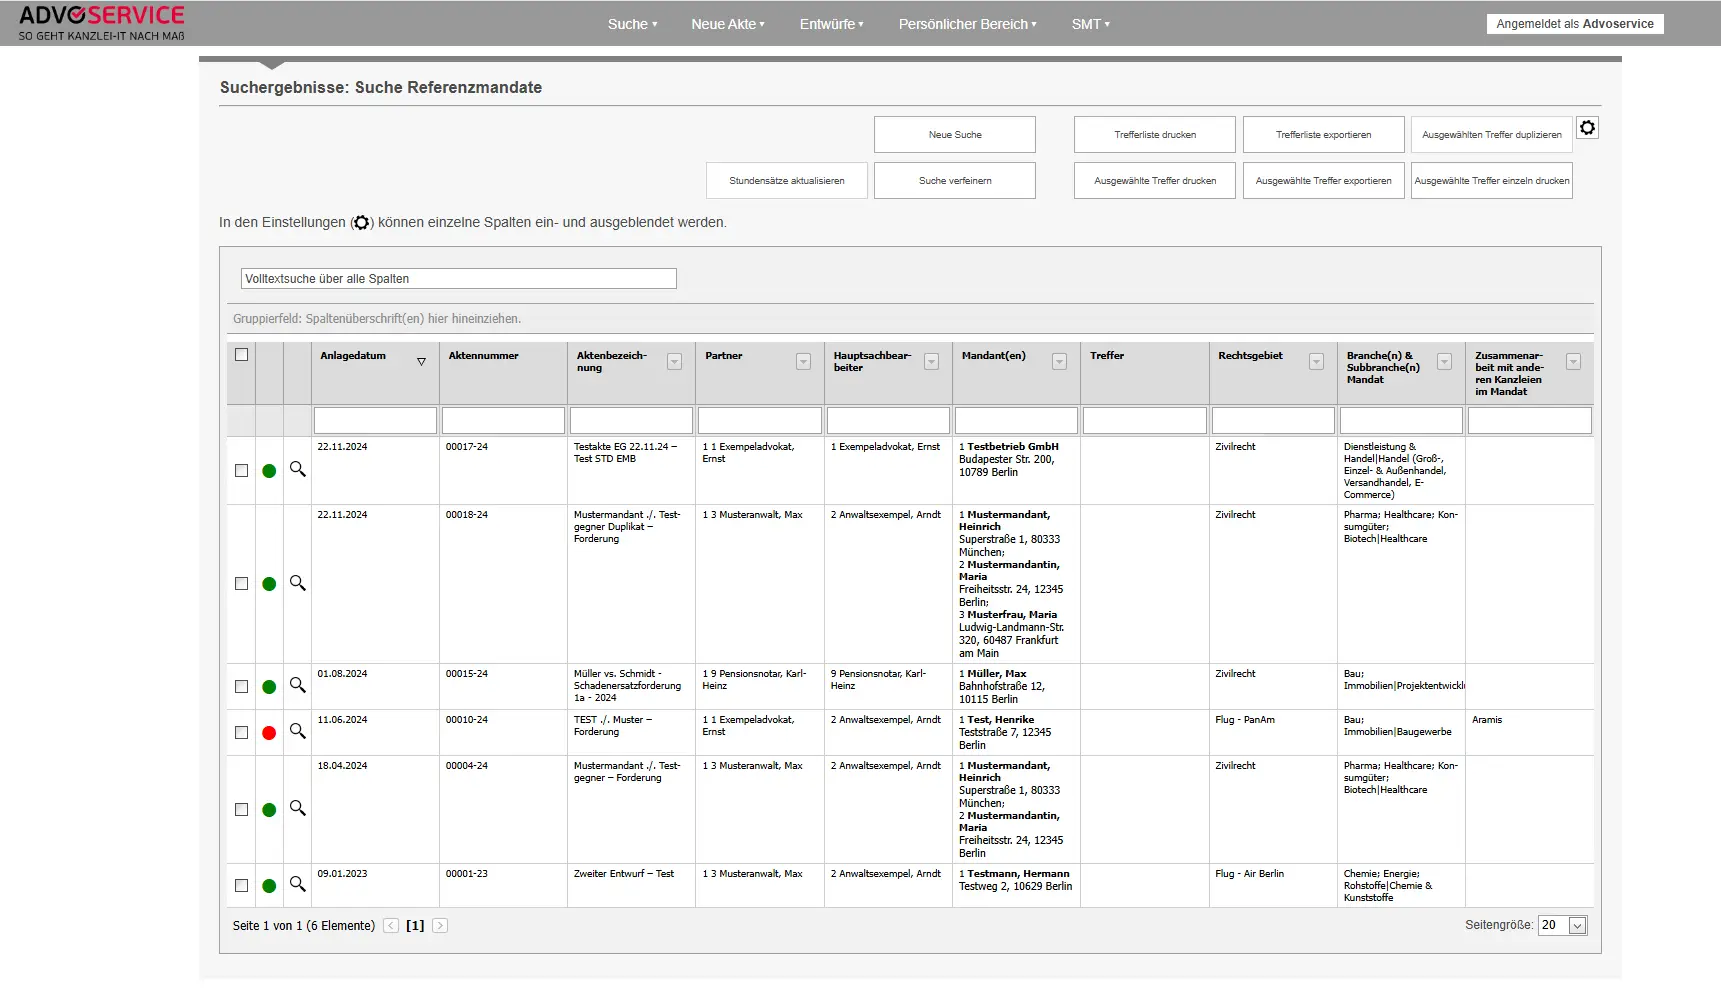The height and width of the screenshot is (997, 1721).
Task: View file 00015-24 via magnifier icon
Action: [x=297, y=685]
